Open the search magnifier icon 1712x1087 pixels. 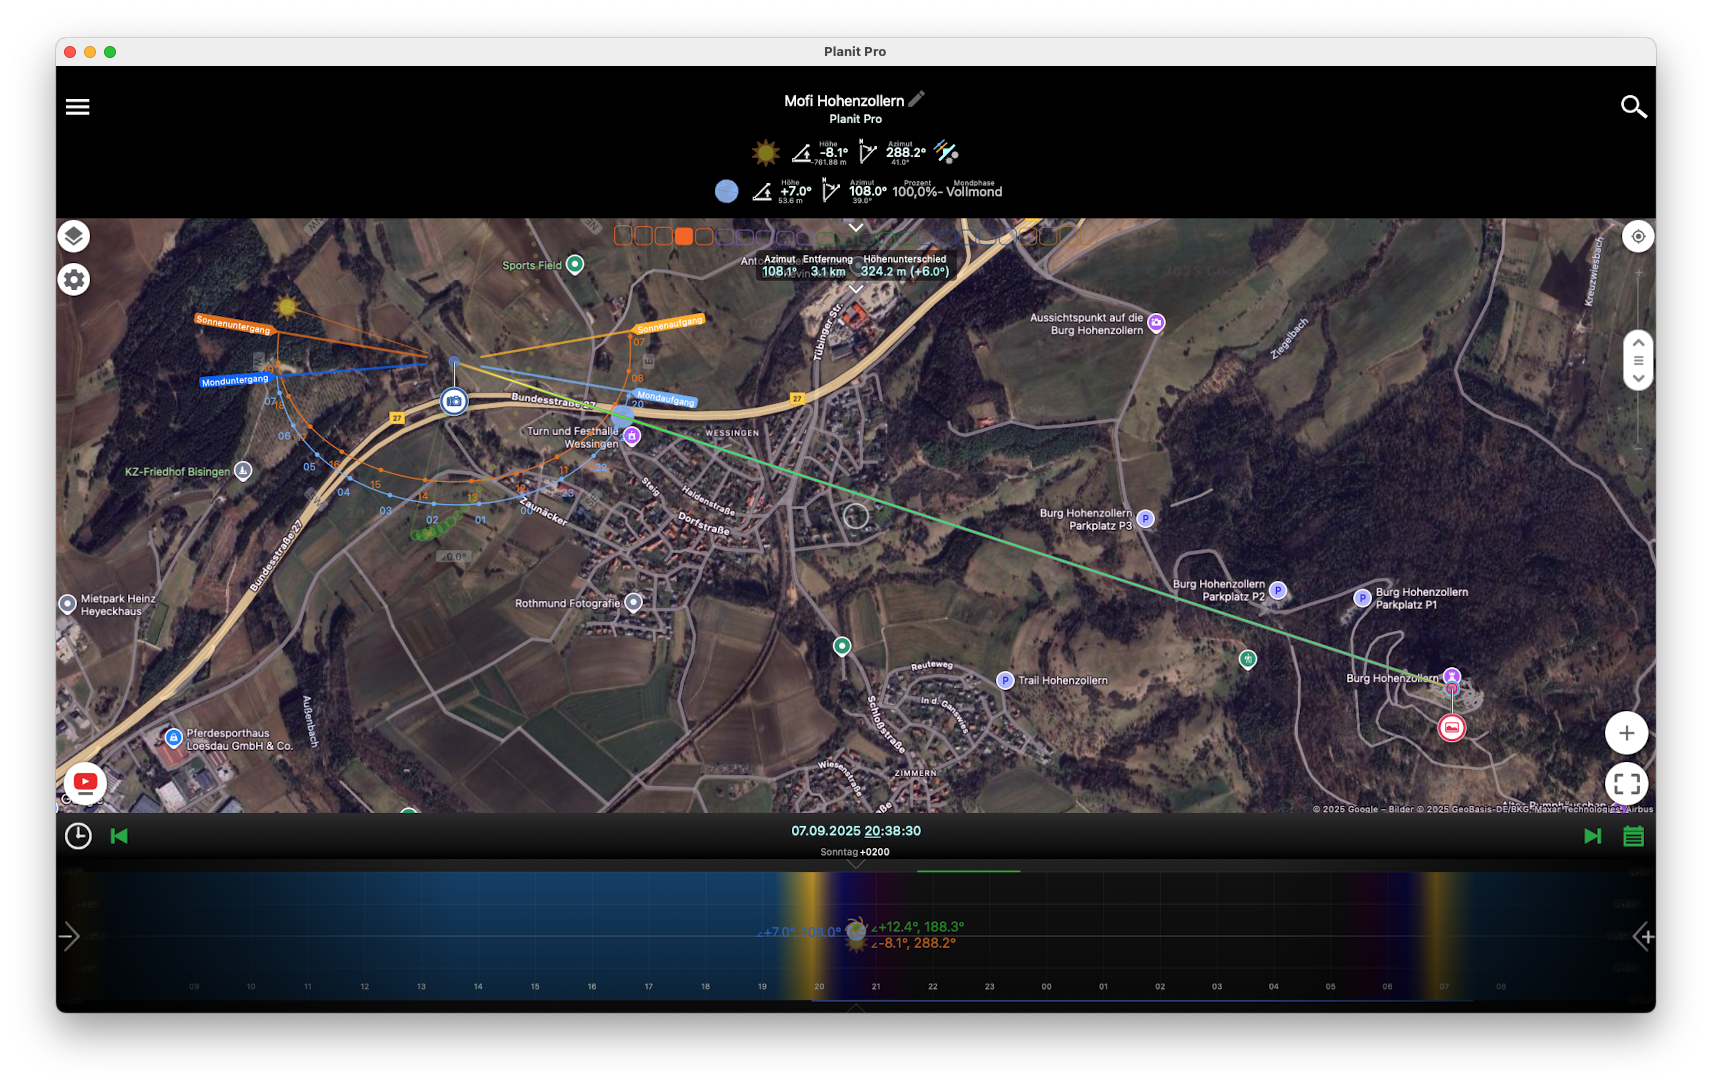[1633, 106]
